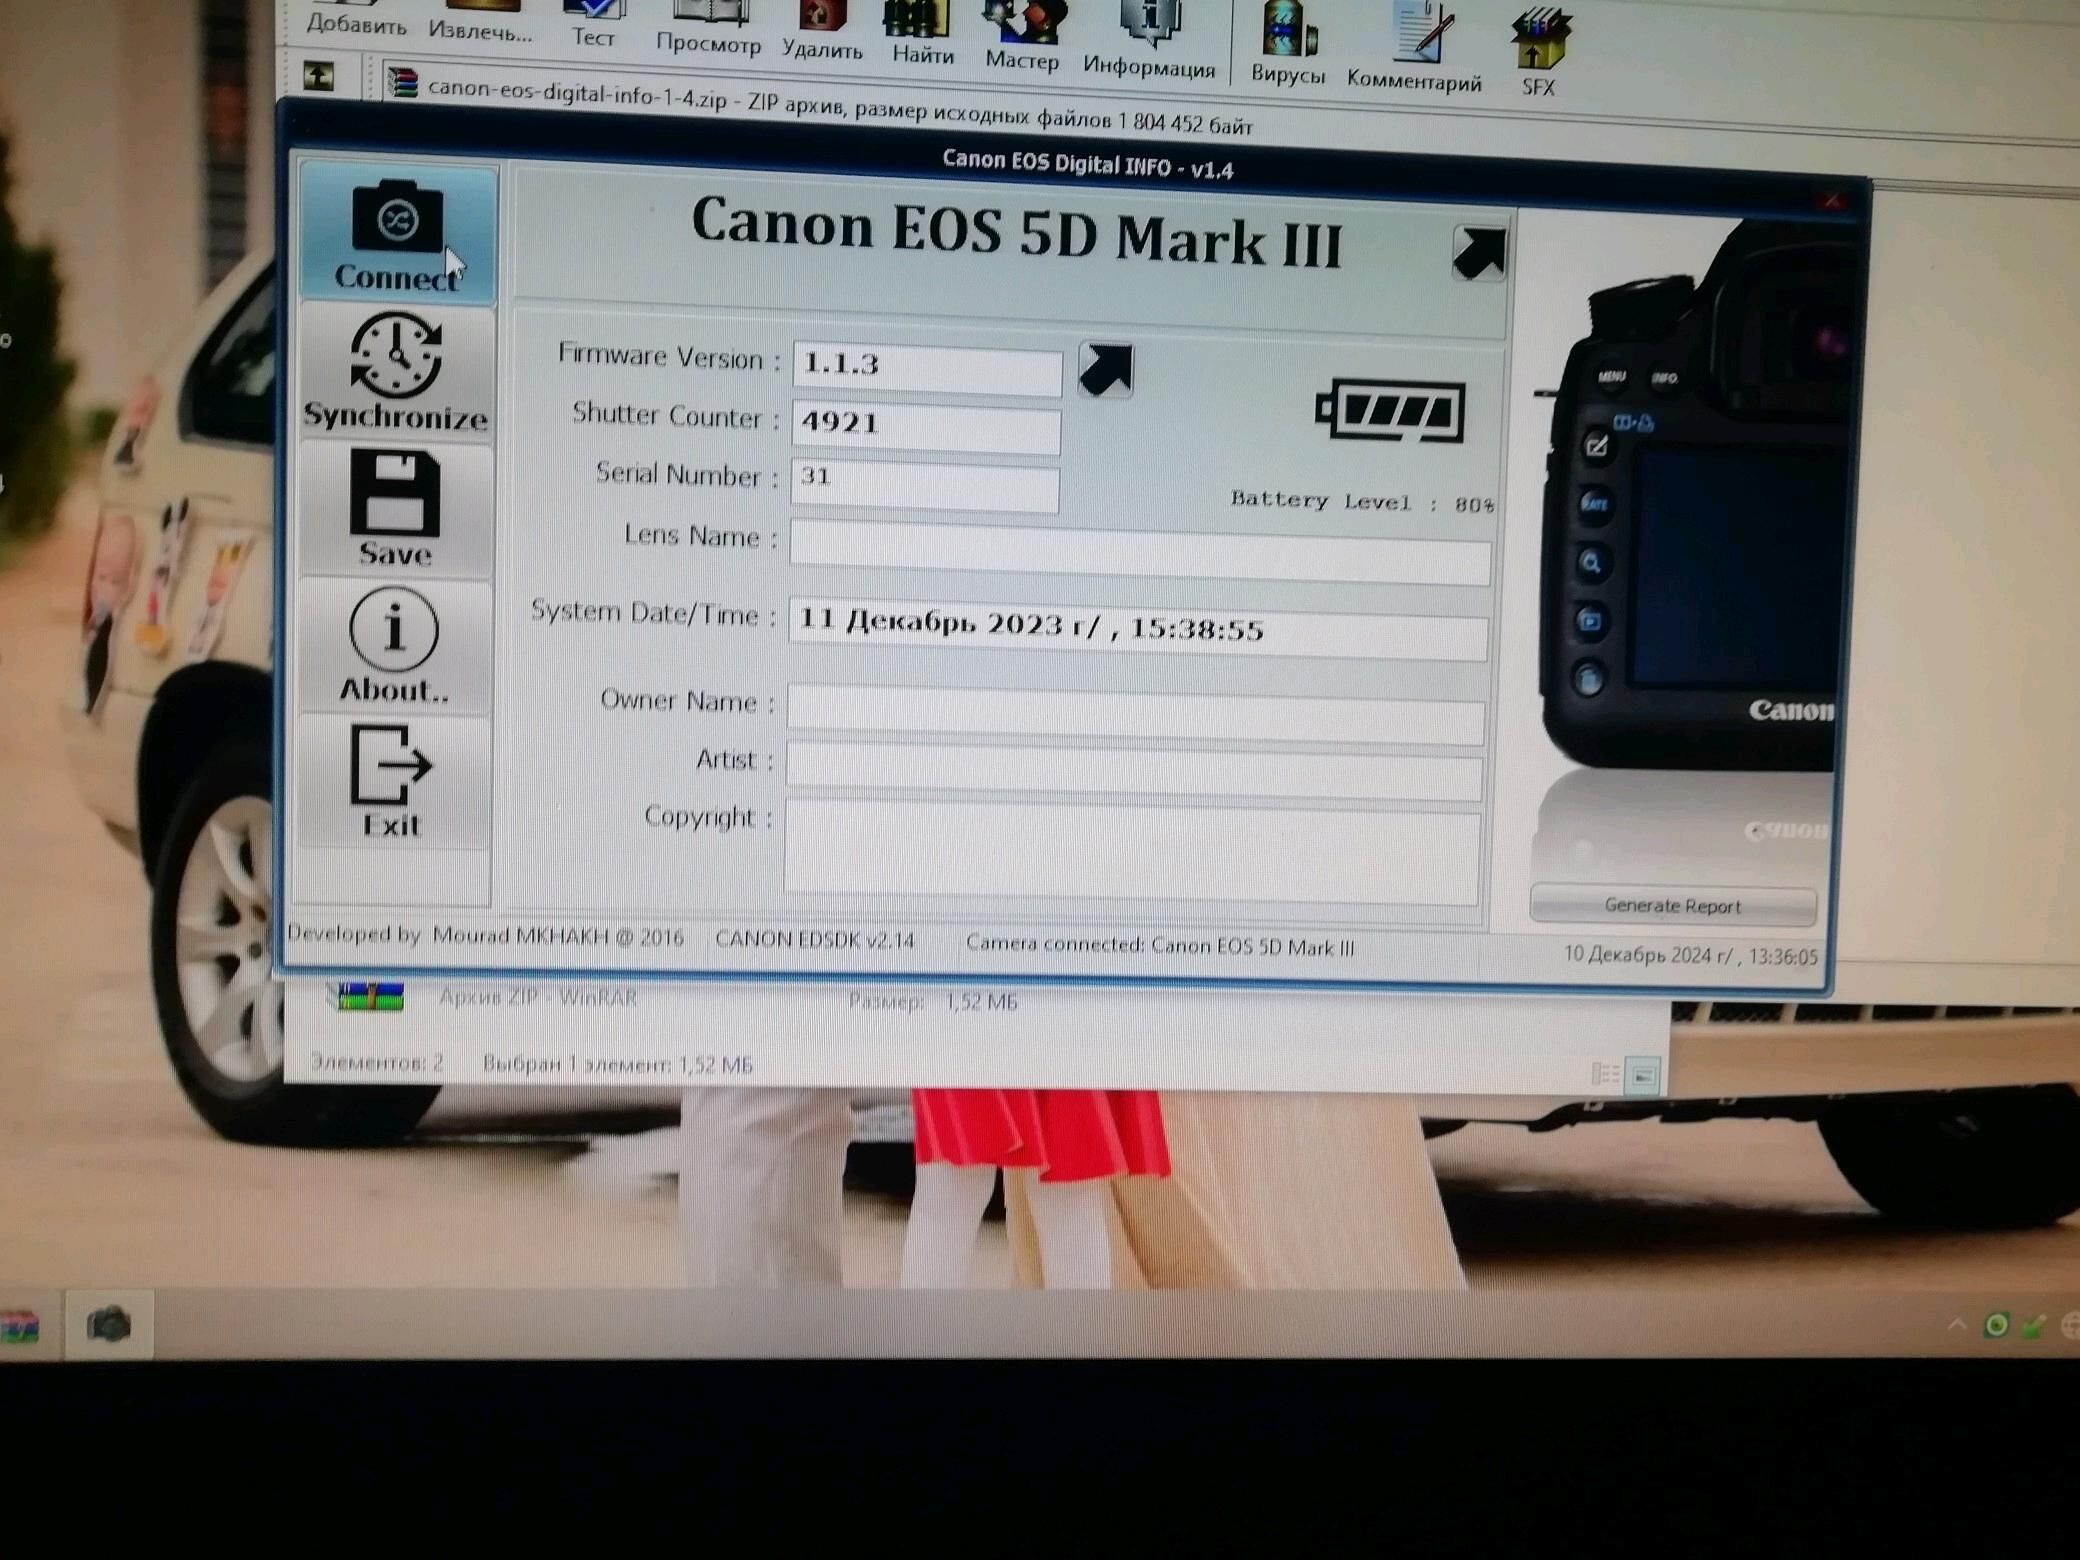The height and width of the screenshot is (1560, 2080).
Task: Click the Explorer large icons view button
Action: tap(1643, 1076)
